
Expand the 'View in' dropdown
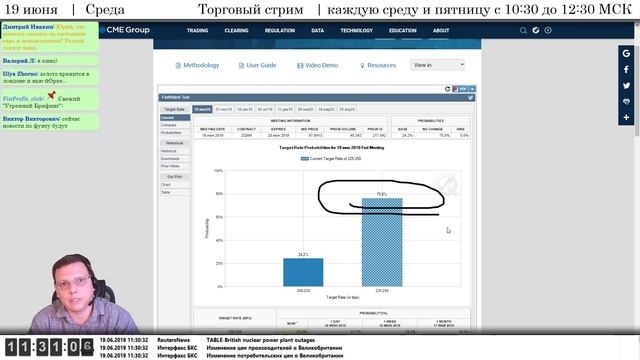point(438,65)
